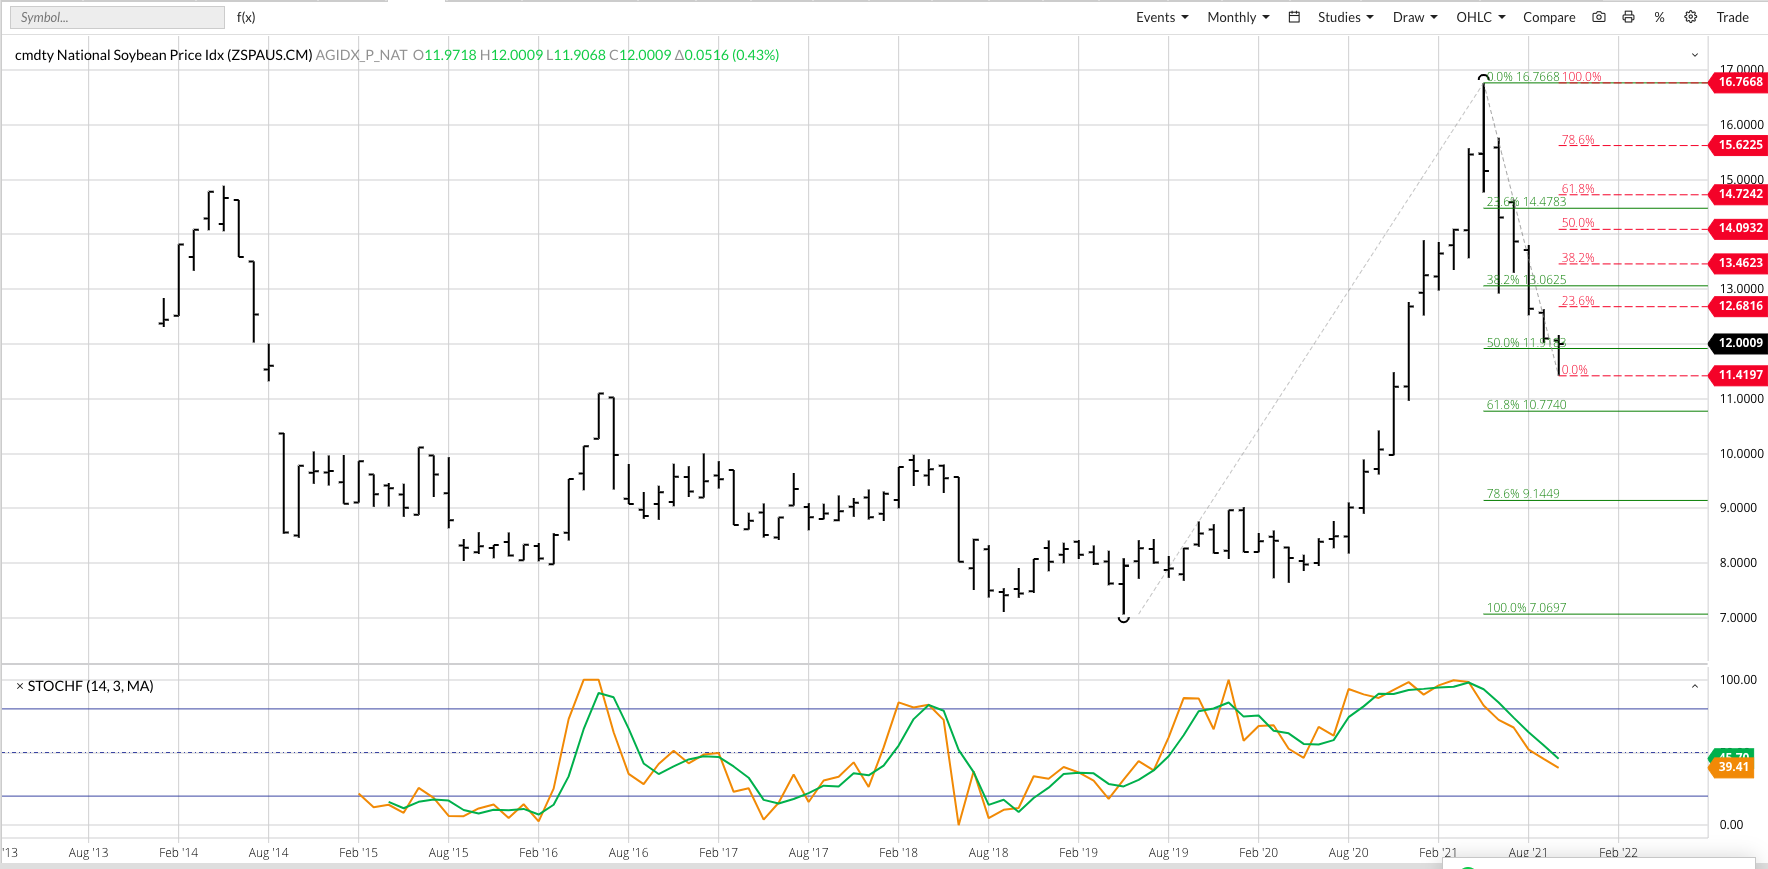Click the f(x) expression button
Image resolution: width=1768 pixels, height=869 pixels.
(x=246, y=17)
